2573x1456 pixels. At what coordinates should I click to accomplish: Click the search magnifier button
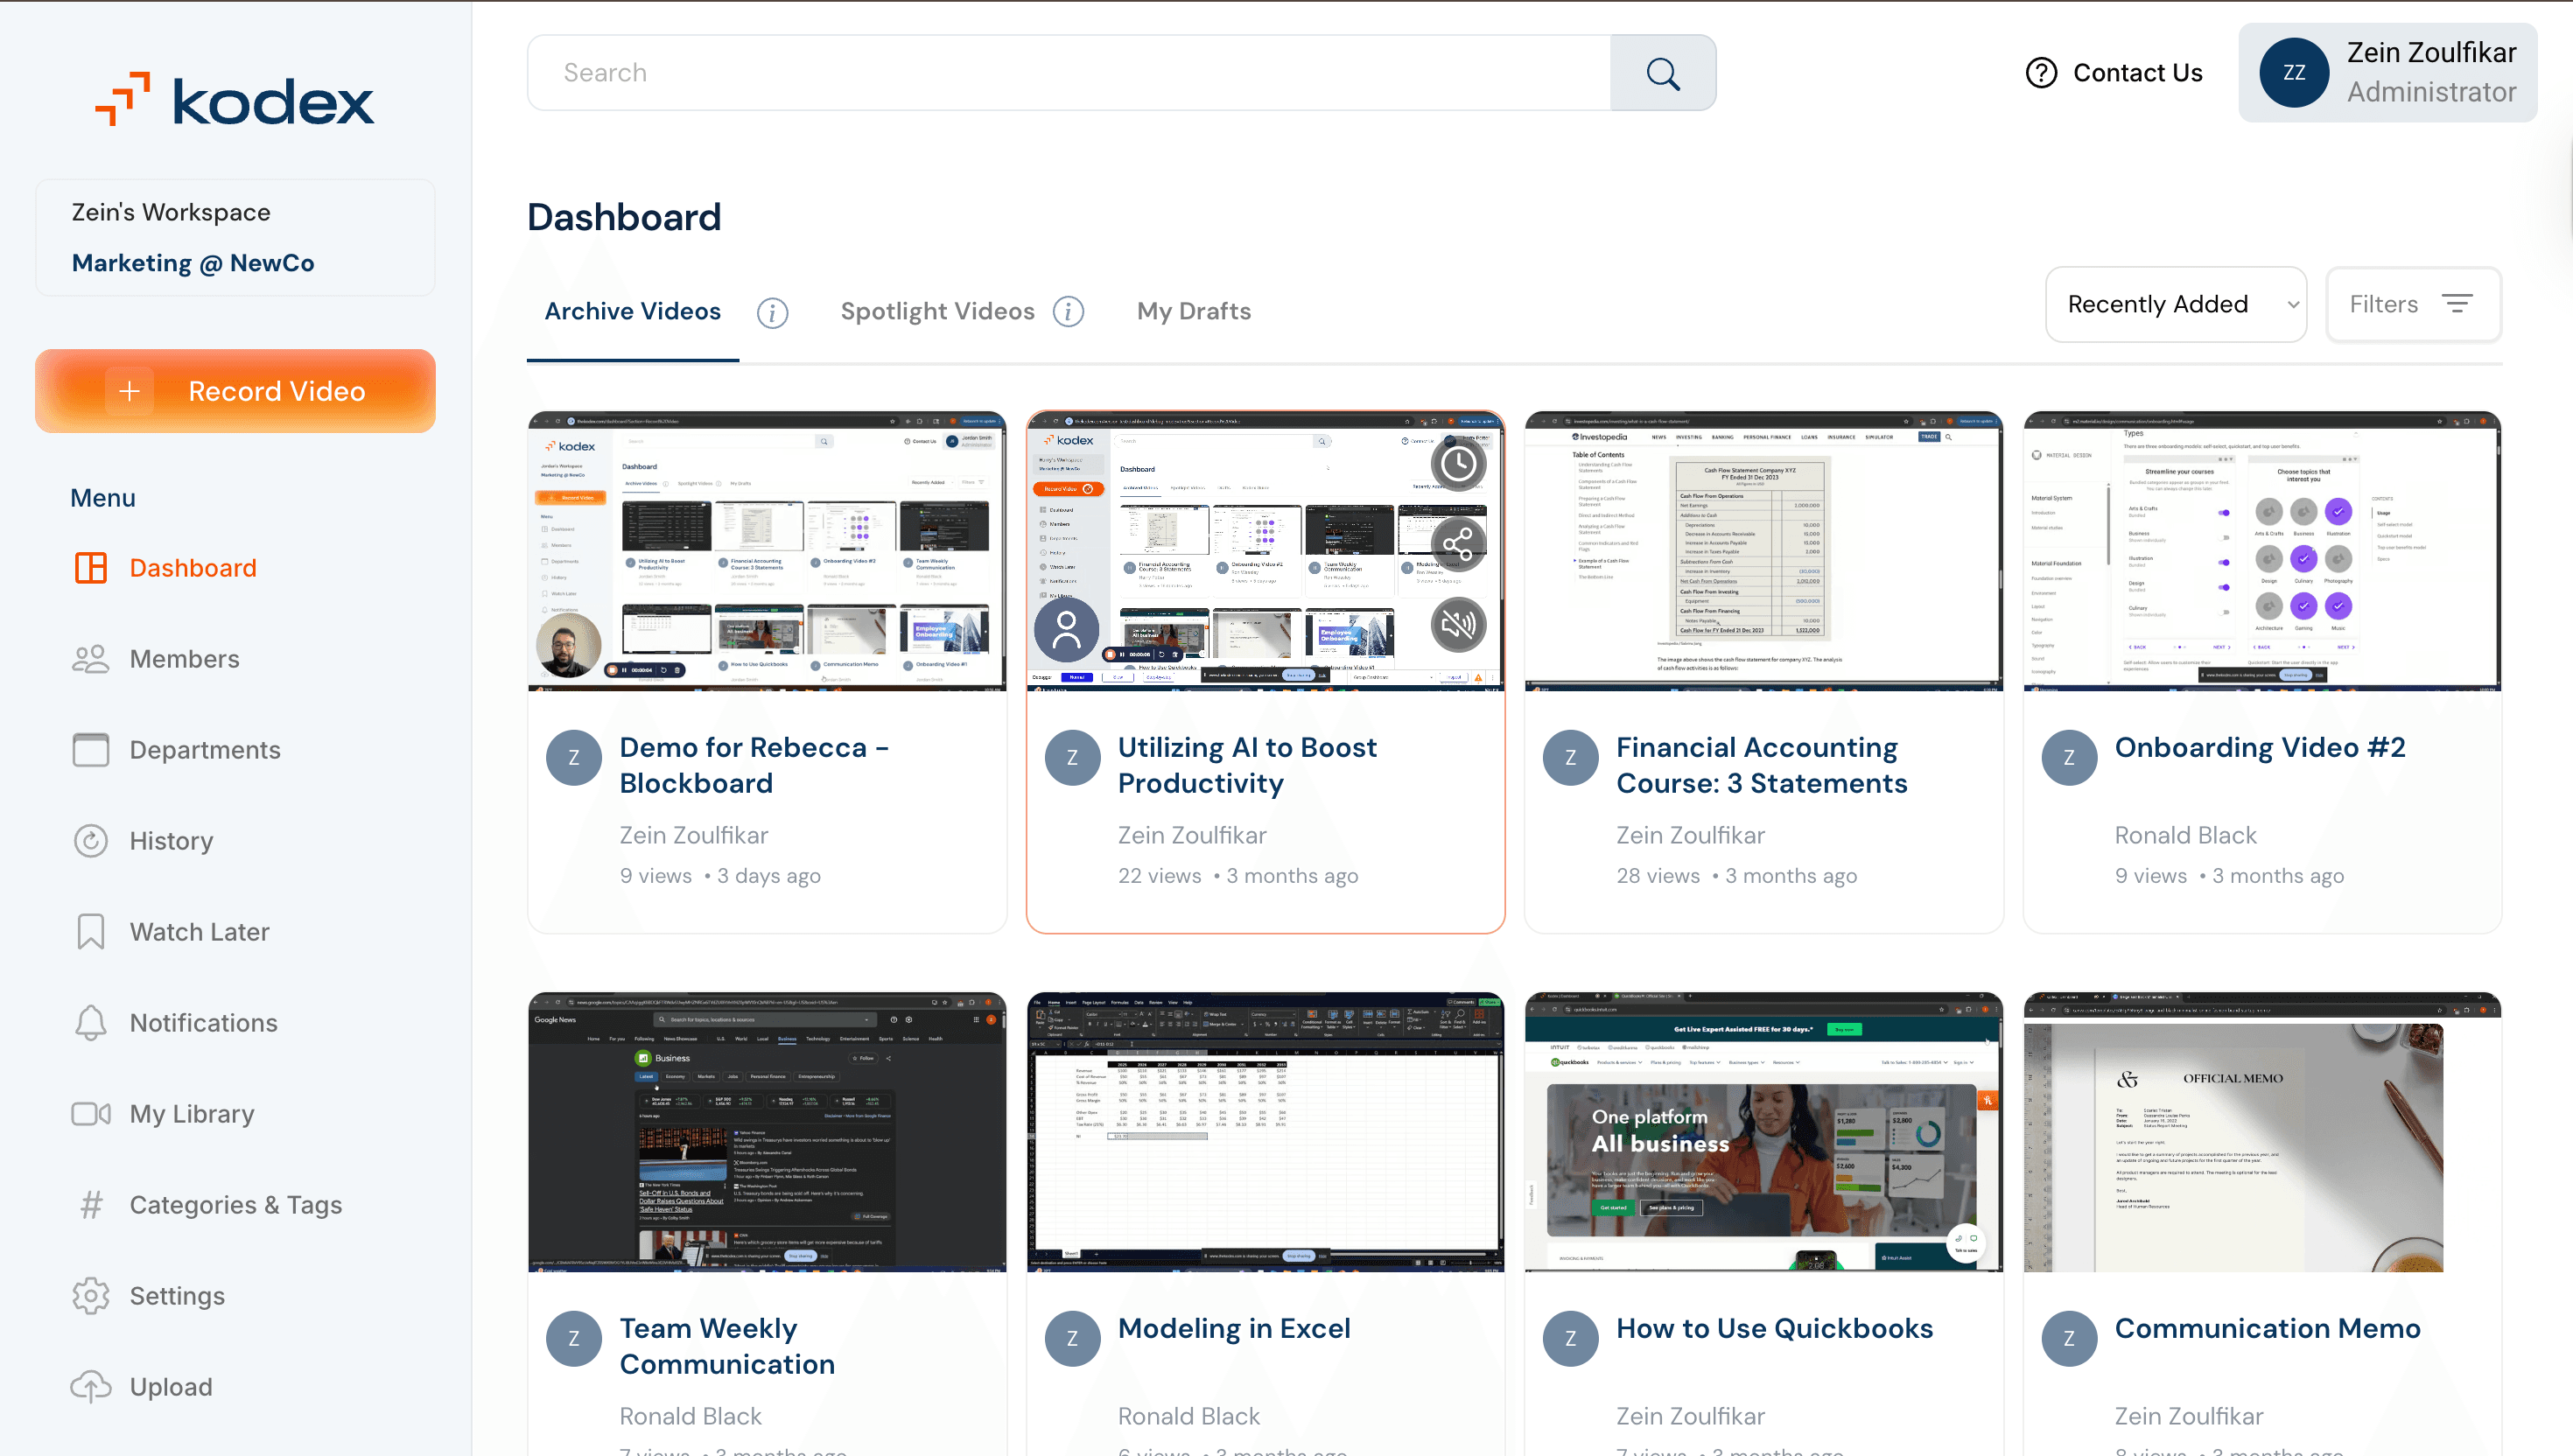(x=1662, y=73)
